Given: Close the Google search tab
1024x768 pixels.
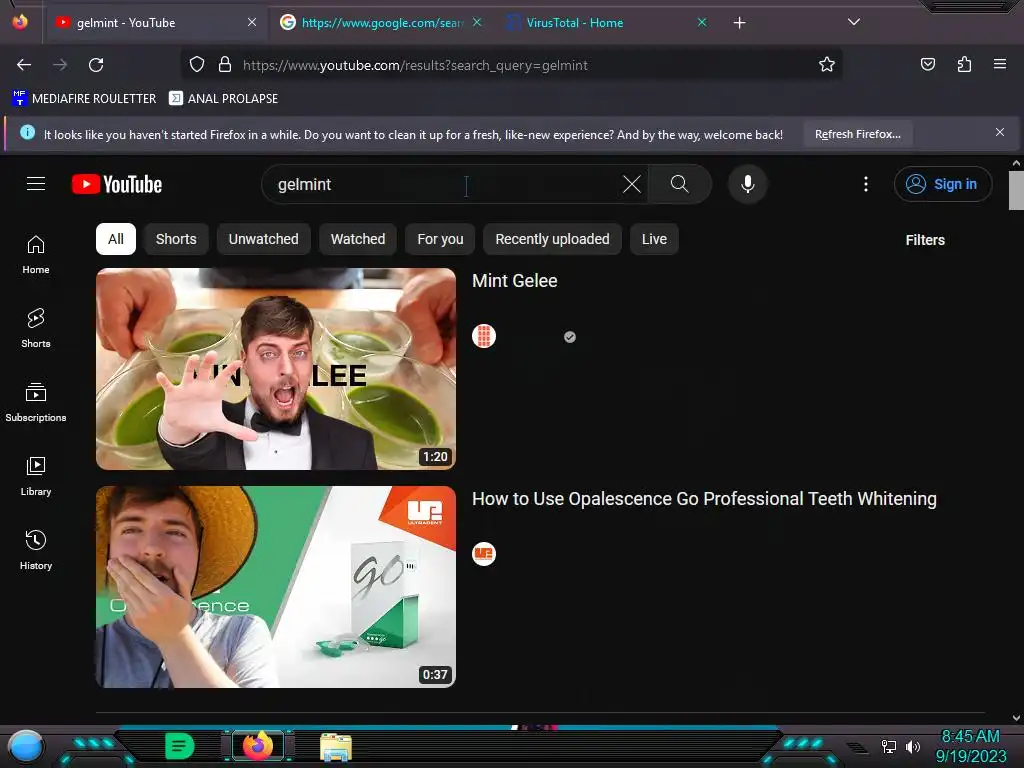Looking at the screenshot, I should pyautogui.click(x=477, y=22).
